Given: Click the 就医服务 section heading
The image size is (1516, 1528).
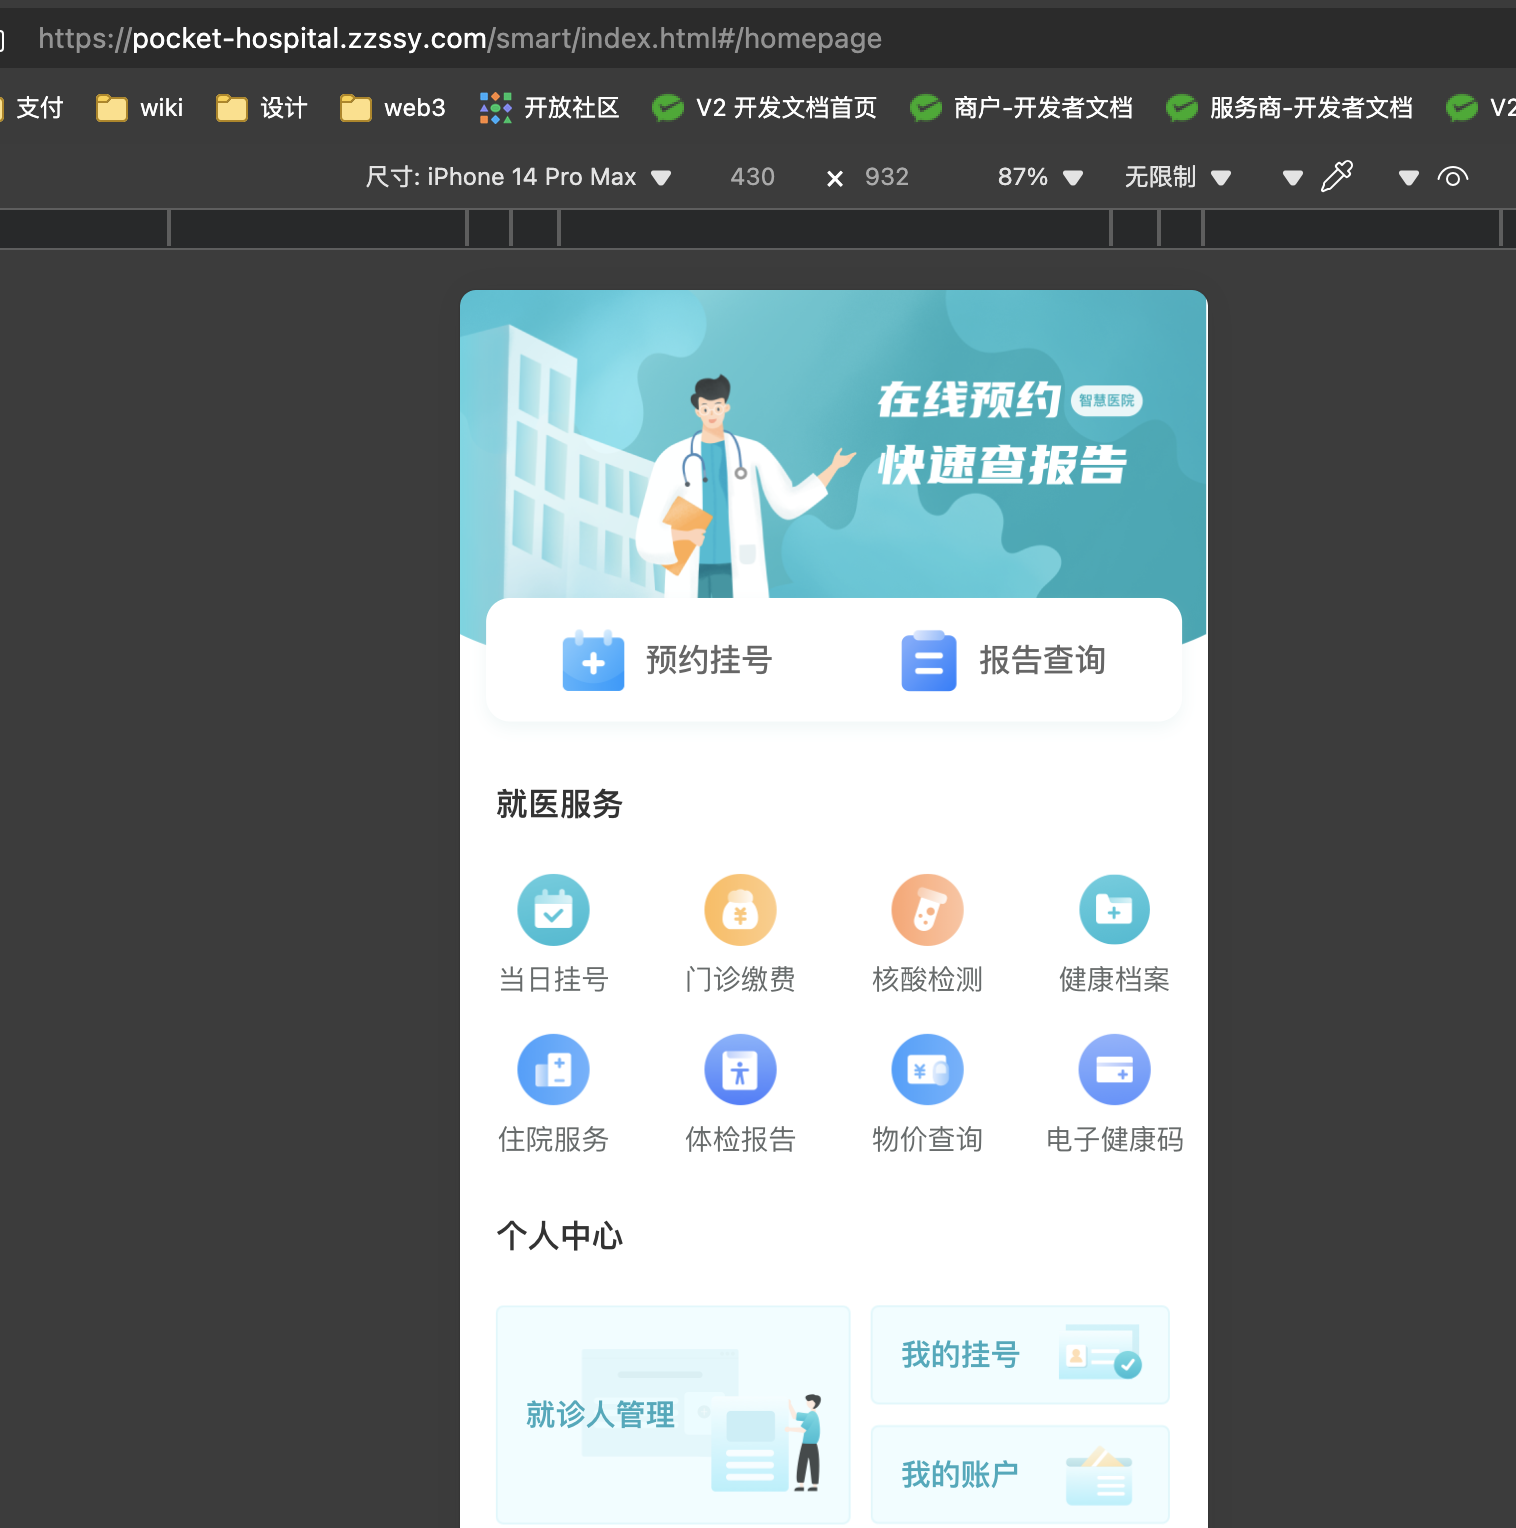Looking at the screenshot, I should coord(559,804).
